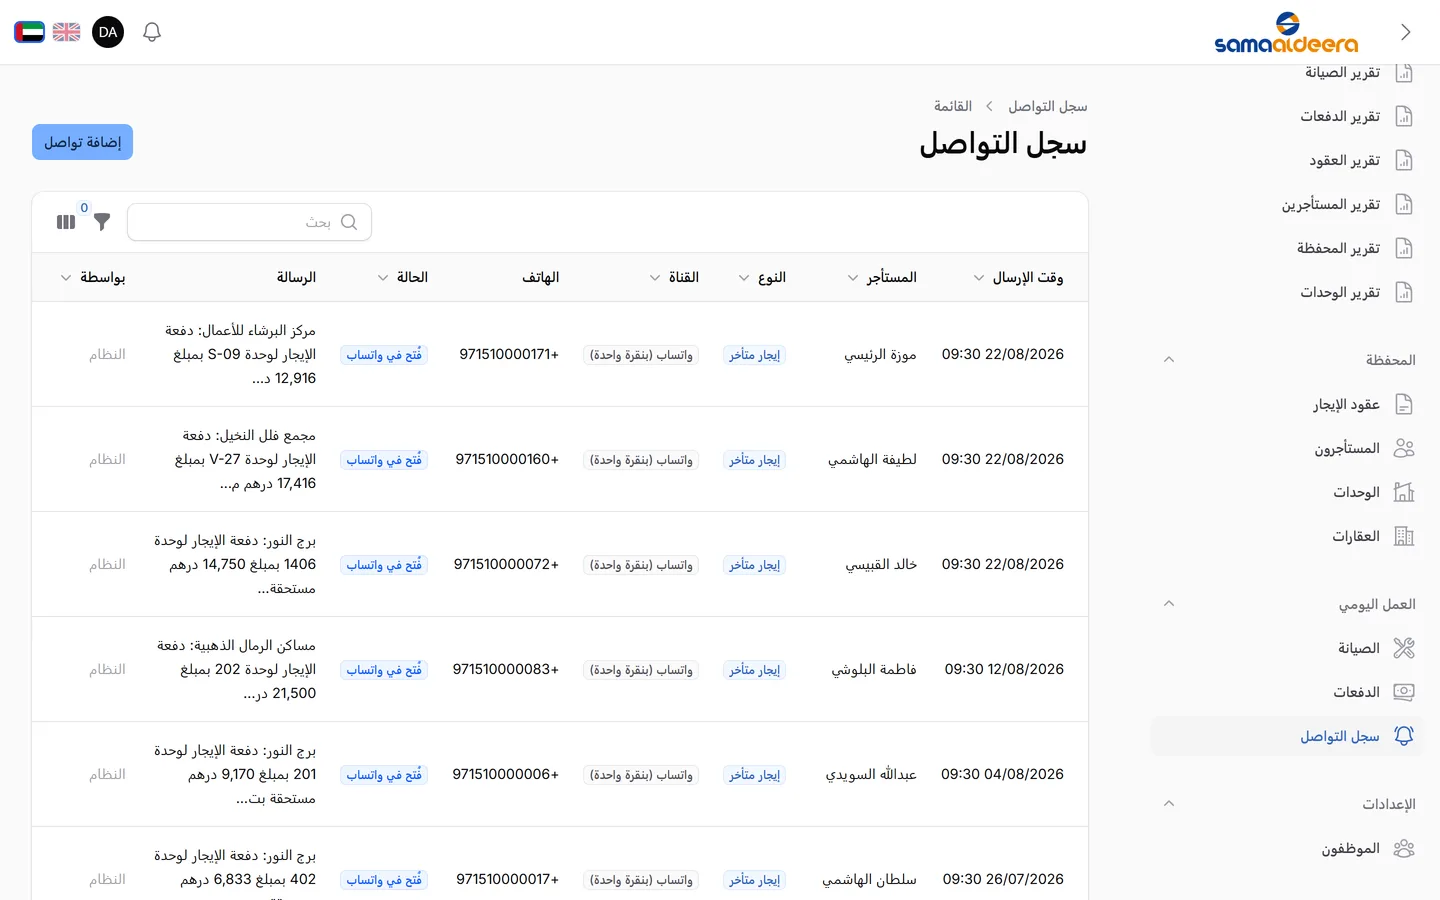Click القائمة breadcrumb link
Screen dimensions: 1440x900
953,106
